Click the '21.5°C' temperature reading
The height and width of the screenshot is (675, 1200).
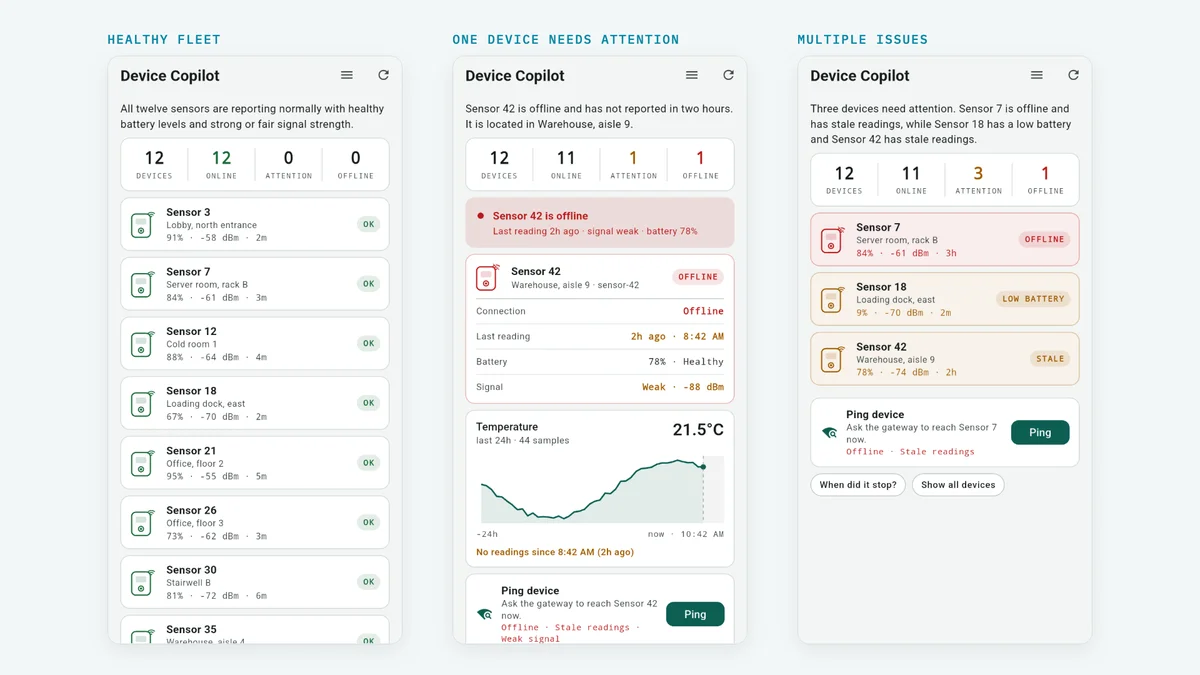point(698,430)
